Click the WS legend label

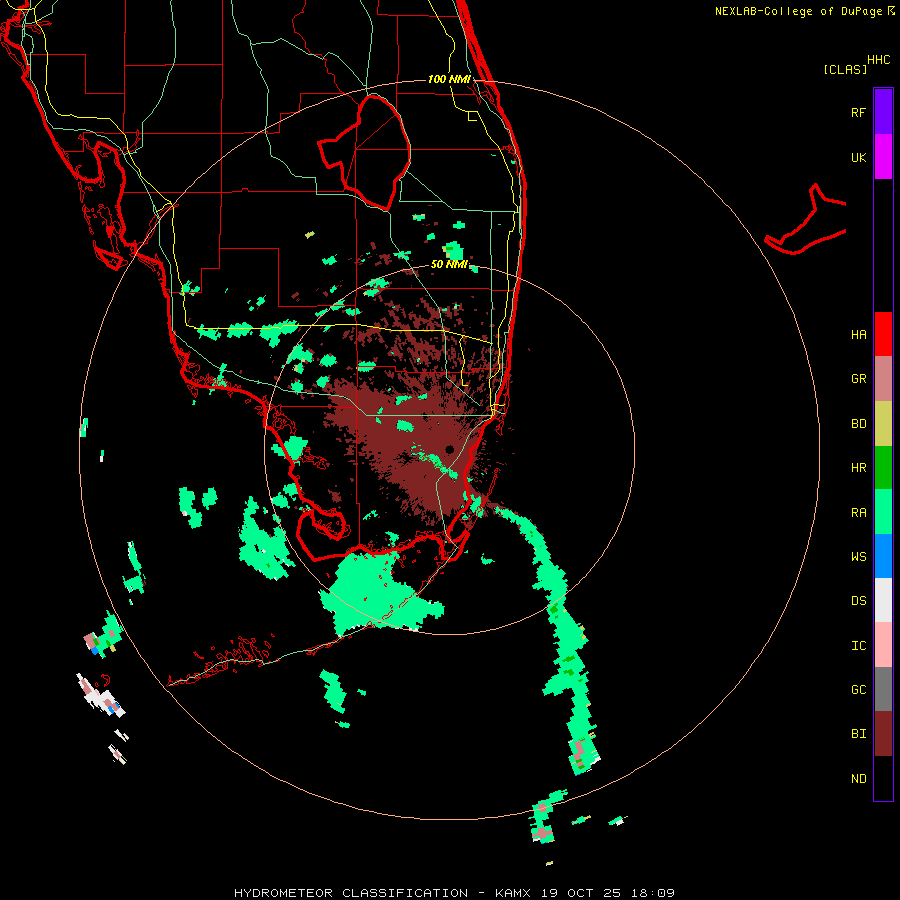pos(858,557)
